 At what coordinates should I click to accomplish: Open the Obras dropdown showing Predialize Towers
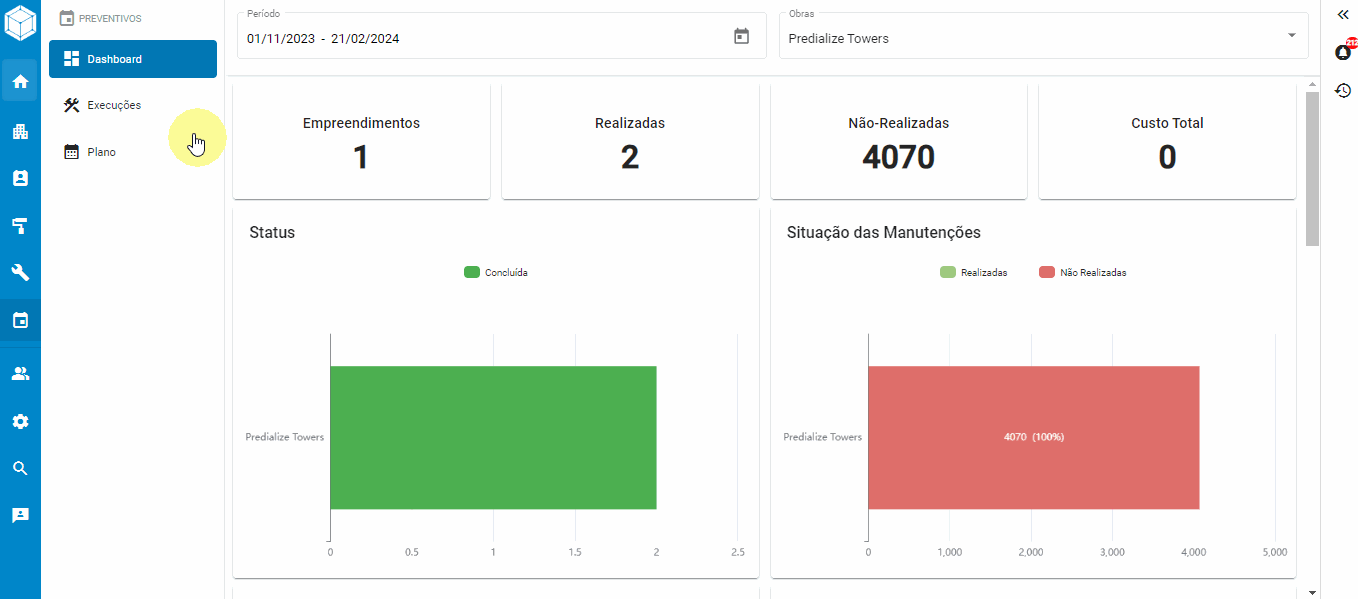pos(1043,35)
